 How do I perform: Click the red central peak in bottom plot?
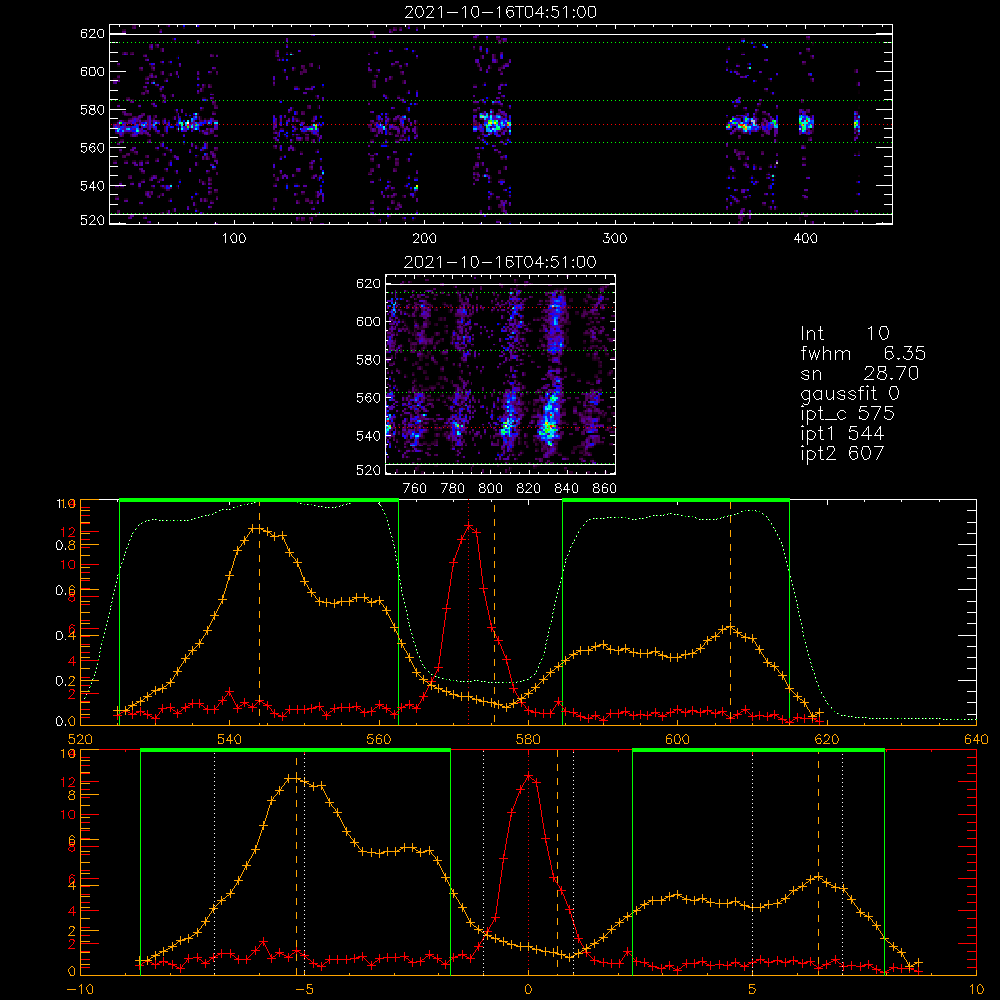(x=528, y=776)
